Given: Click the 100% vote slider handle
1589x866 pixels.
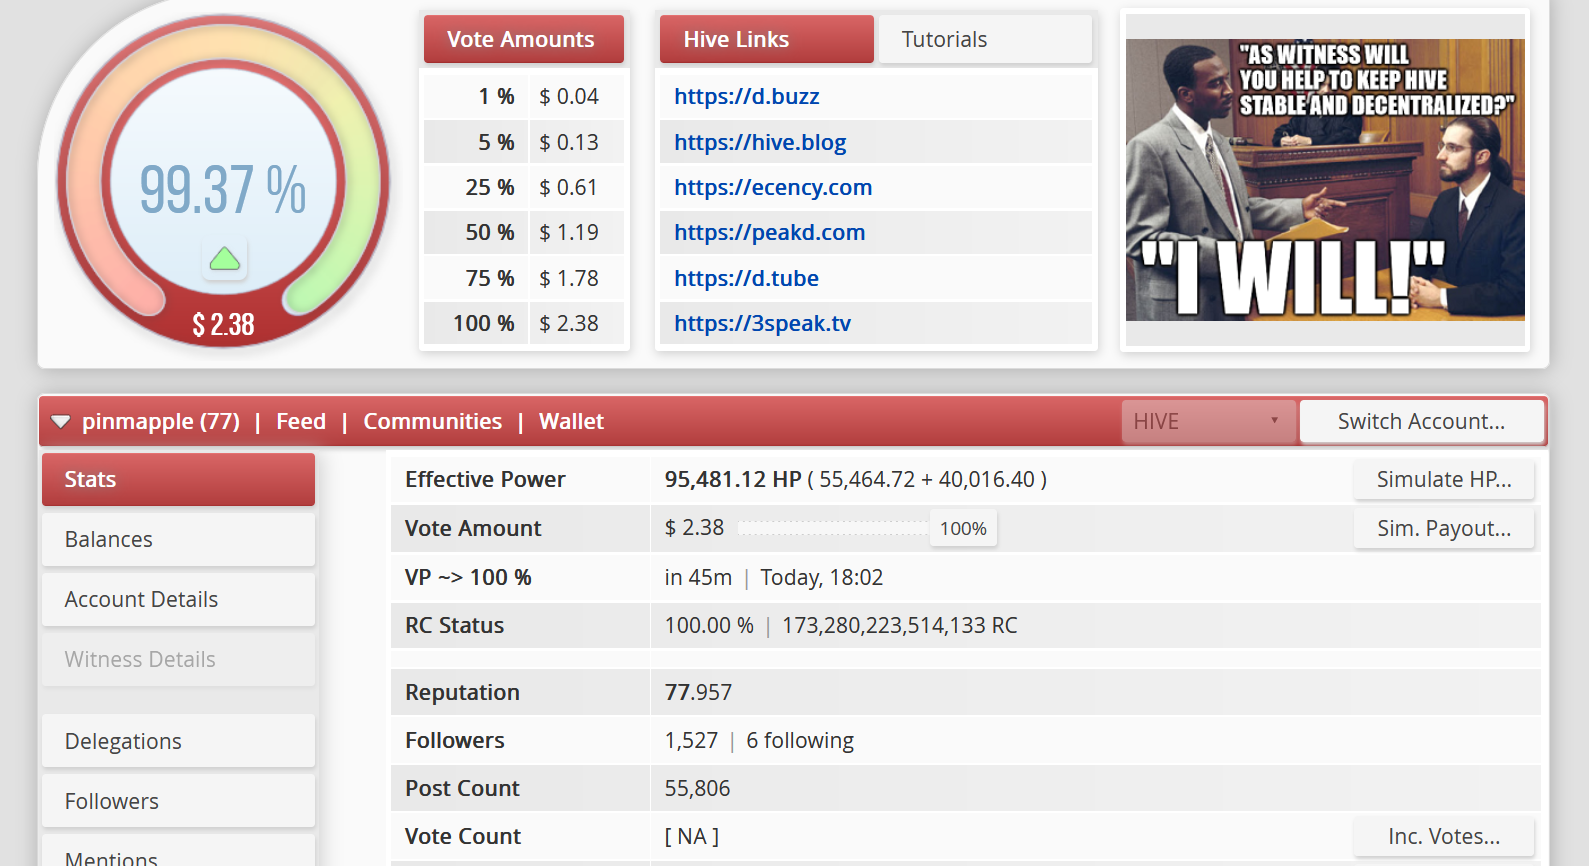Looking at the screenshot, I should coord(963,528).
